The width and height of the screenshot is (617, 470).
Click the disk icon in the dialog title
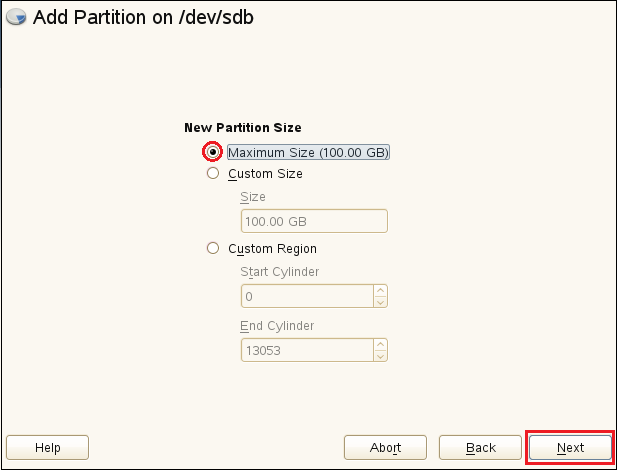[18, 19]
